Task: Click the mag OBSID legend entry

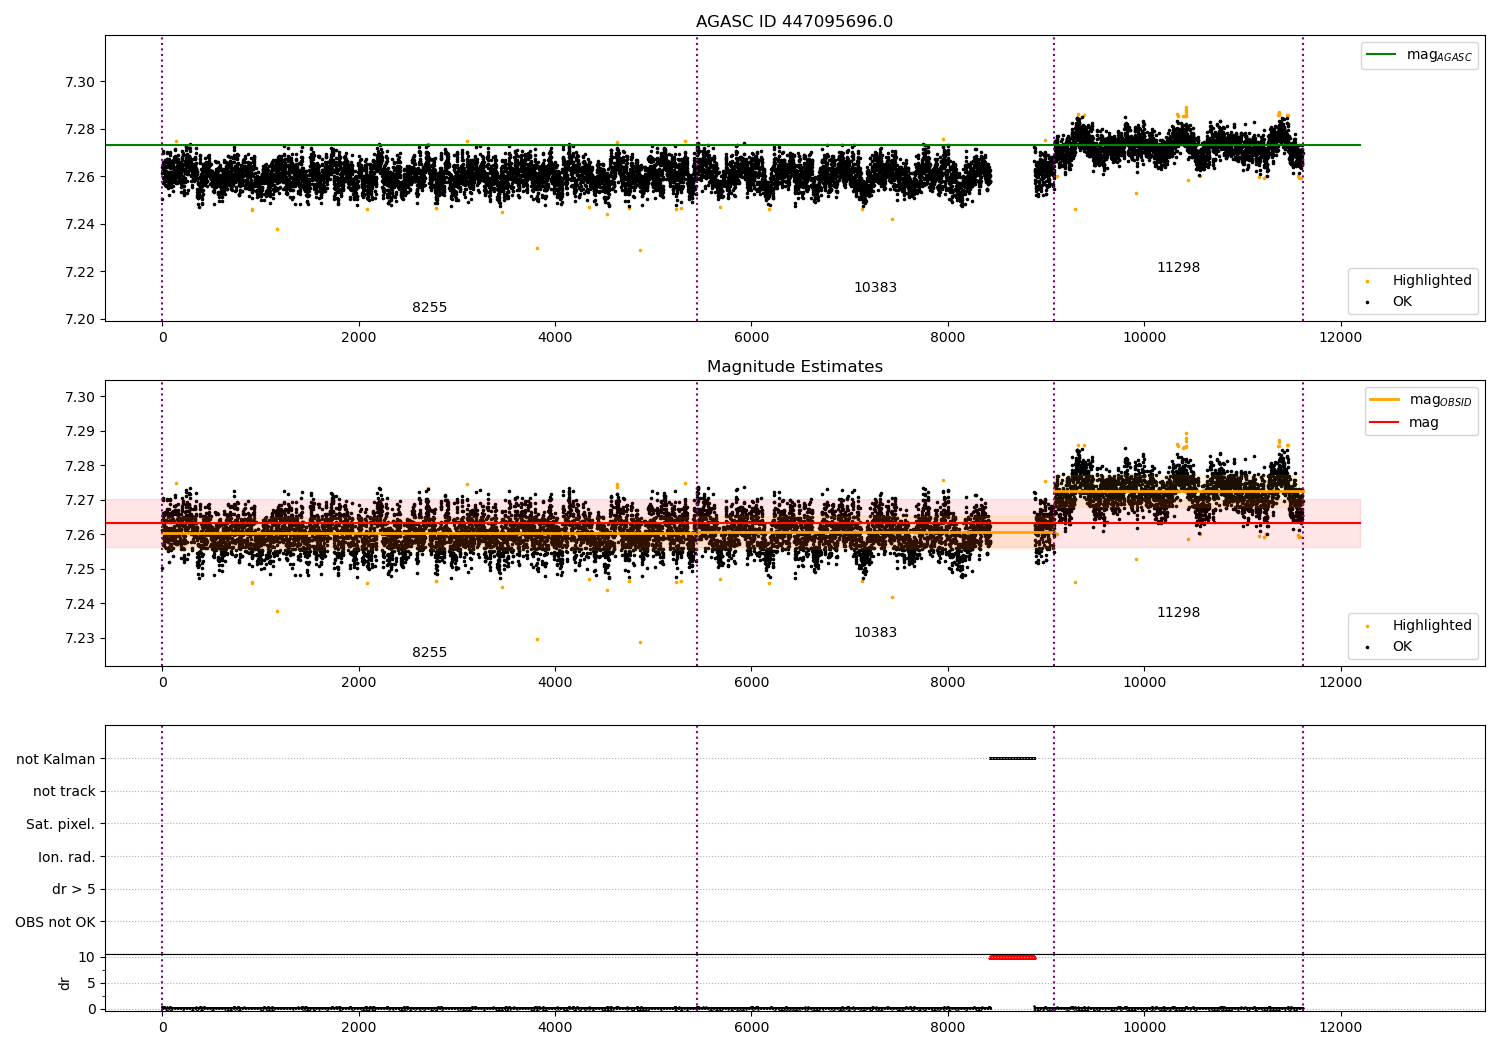Action: (x=1421, y=400)
